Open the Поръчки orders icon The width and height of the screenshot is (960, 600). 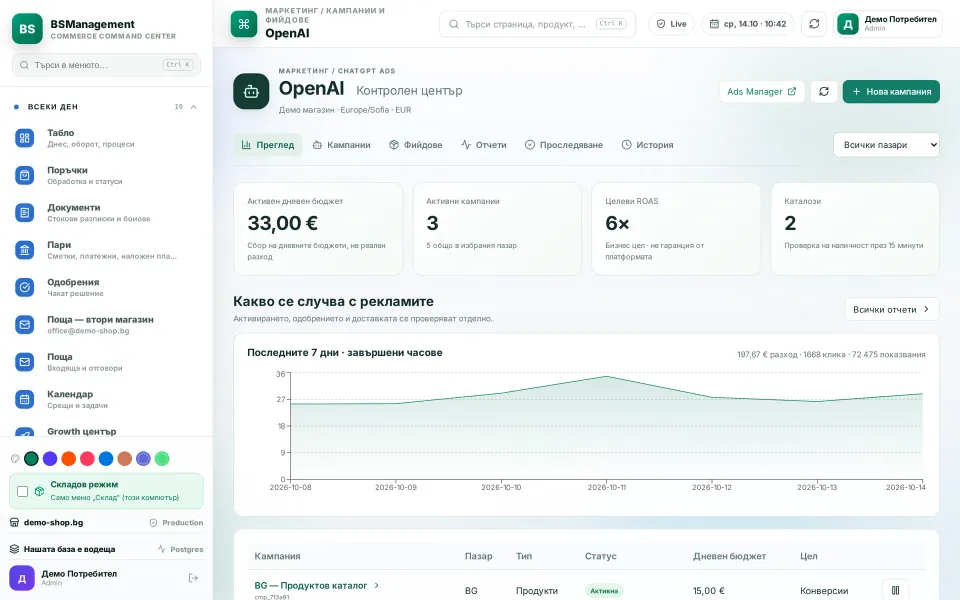(x=24, y=175)
